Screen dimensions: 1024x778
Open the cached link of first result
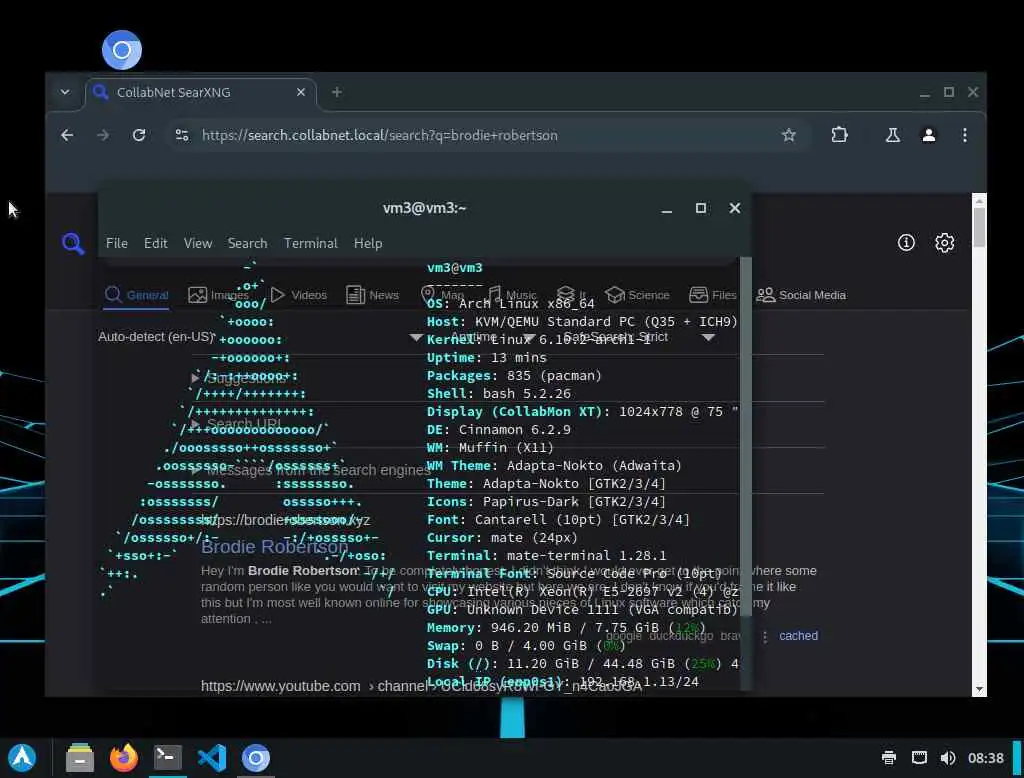point(798,636)
